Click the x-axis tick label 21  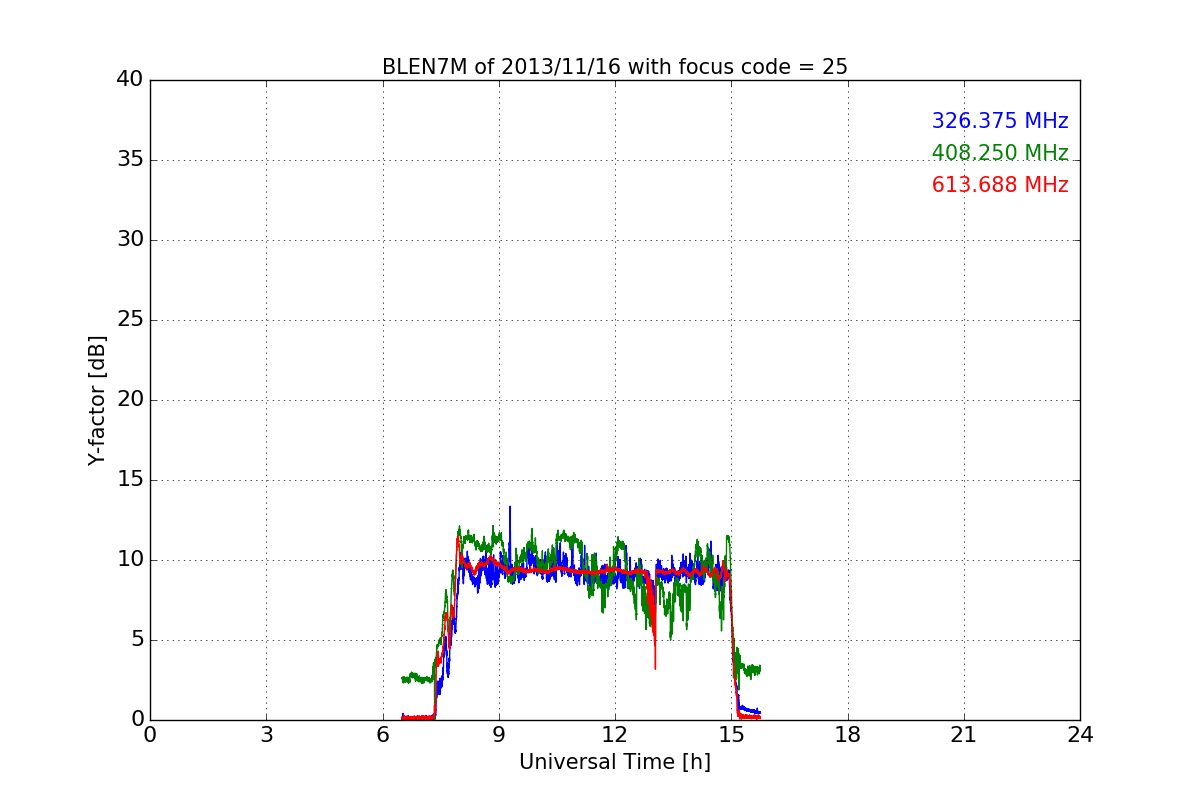[x=964, y=735]
